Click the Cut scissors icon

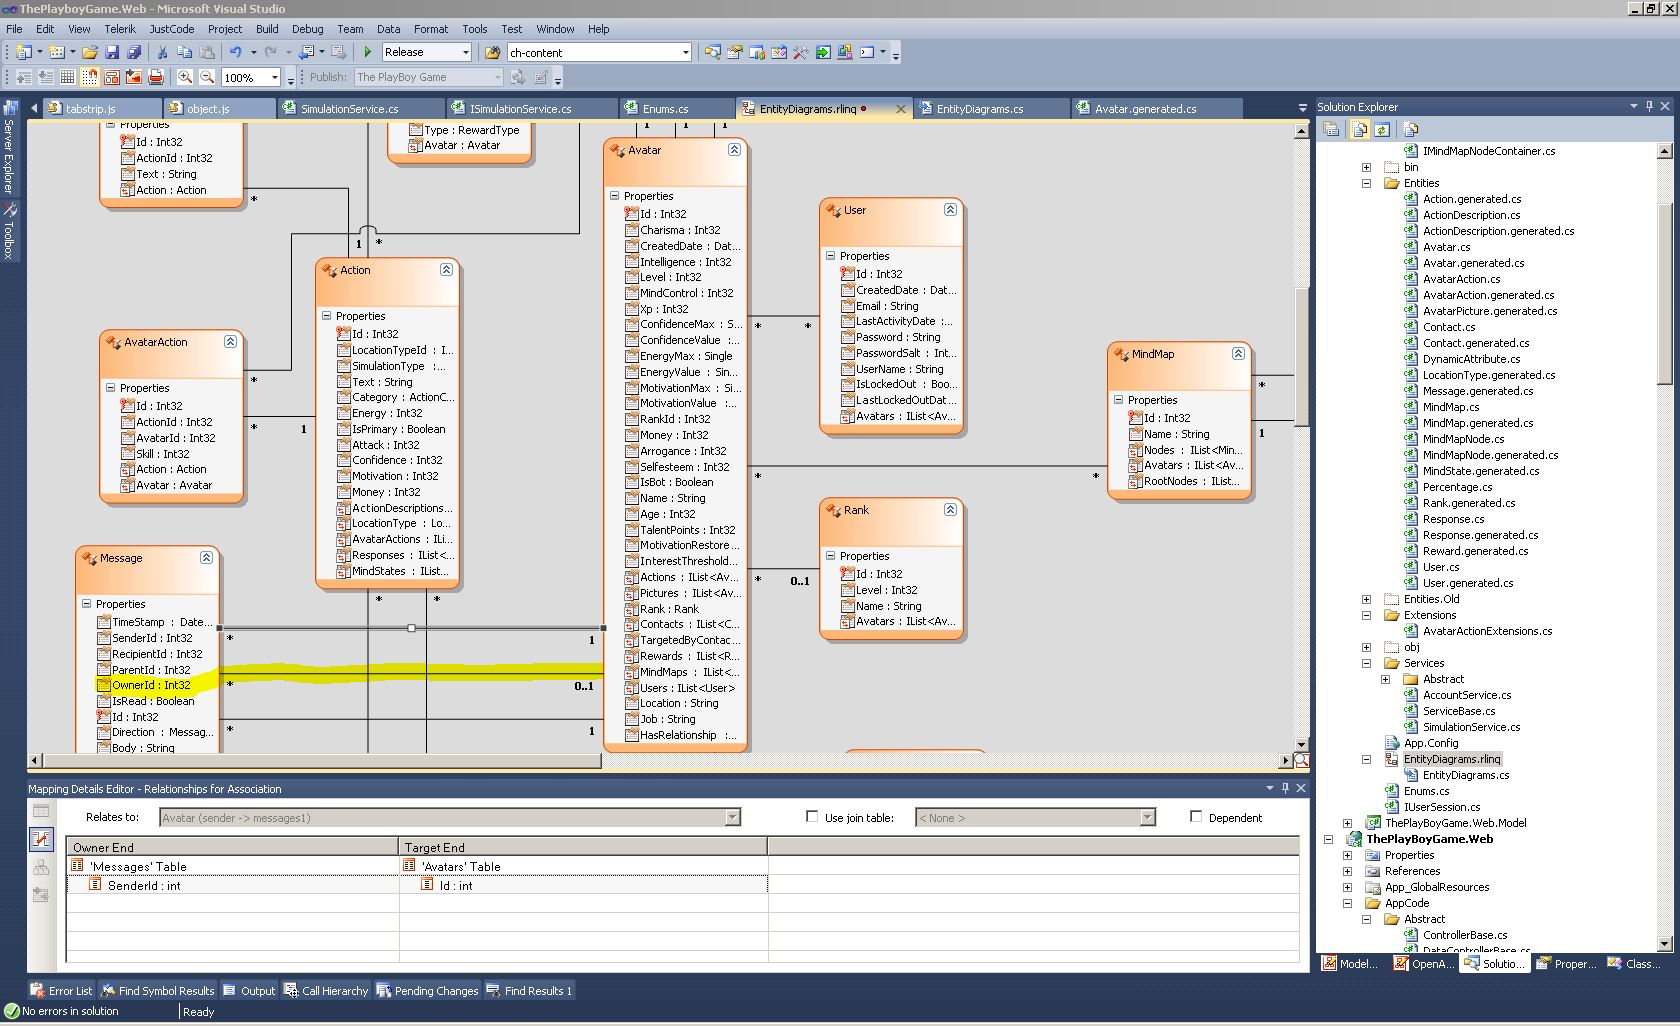click(162, 52)
